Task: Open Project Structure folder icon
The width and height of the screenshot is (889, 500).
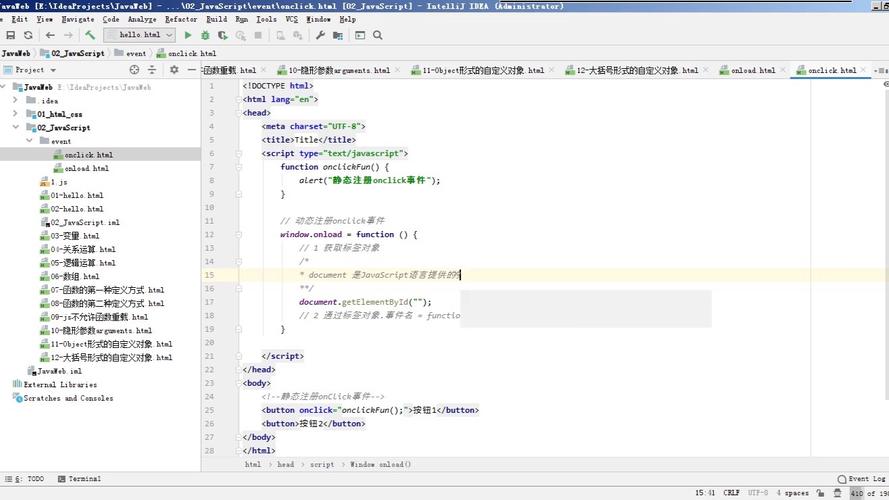Action: [x=338, y=35]
